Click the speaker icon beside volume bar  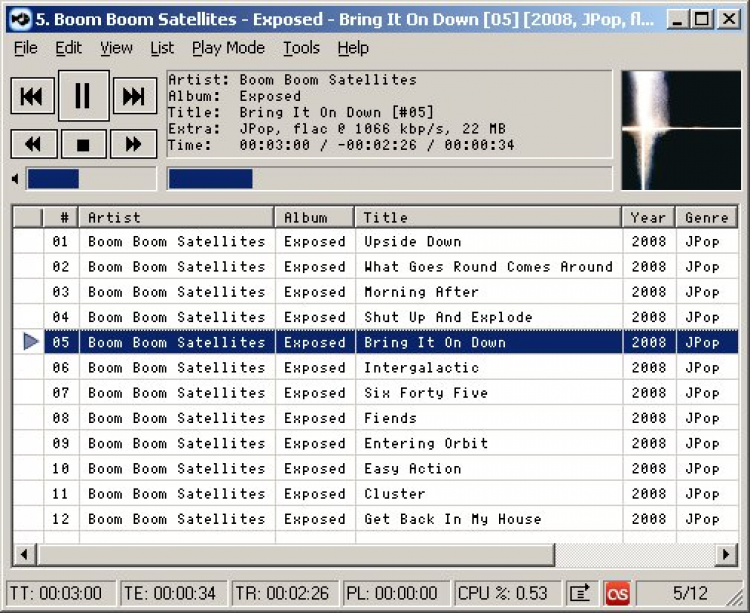coord(16,179)
